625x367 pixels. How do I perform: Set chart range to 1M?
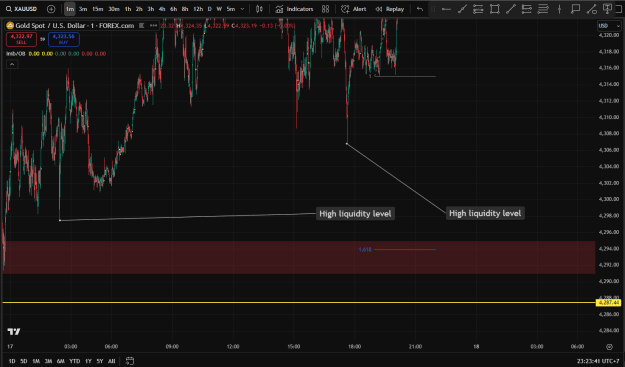tap(36, 361)
